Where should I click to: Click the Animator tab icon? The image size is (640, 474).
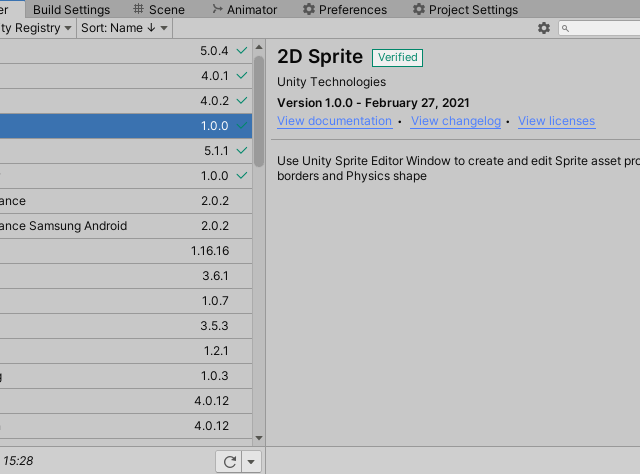(217, 9)
